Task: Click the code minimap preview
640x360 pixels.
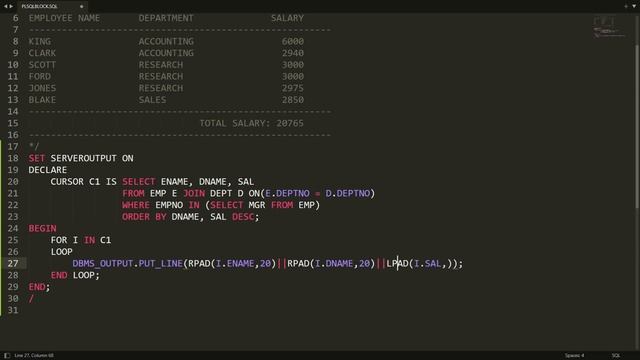Action: pyautogui.click(x=609, y=27)
